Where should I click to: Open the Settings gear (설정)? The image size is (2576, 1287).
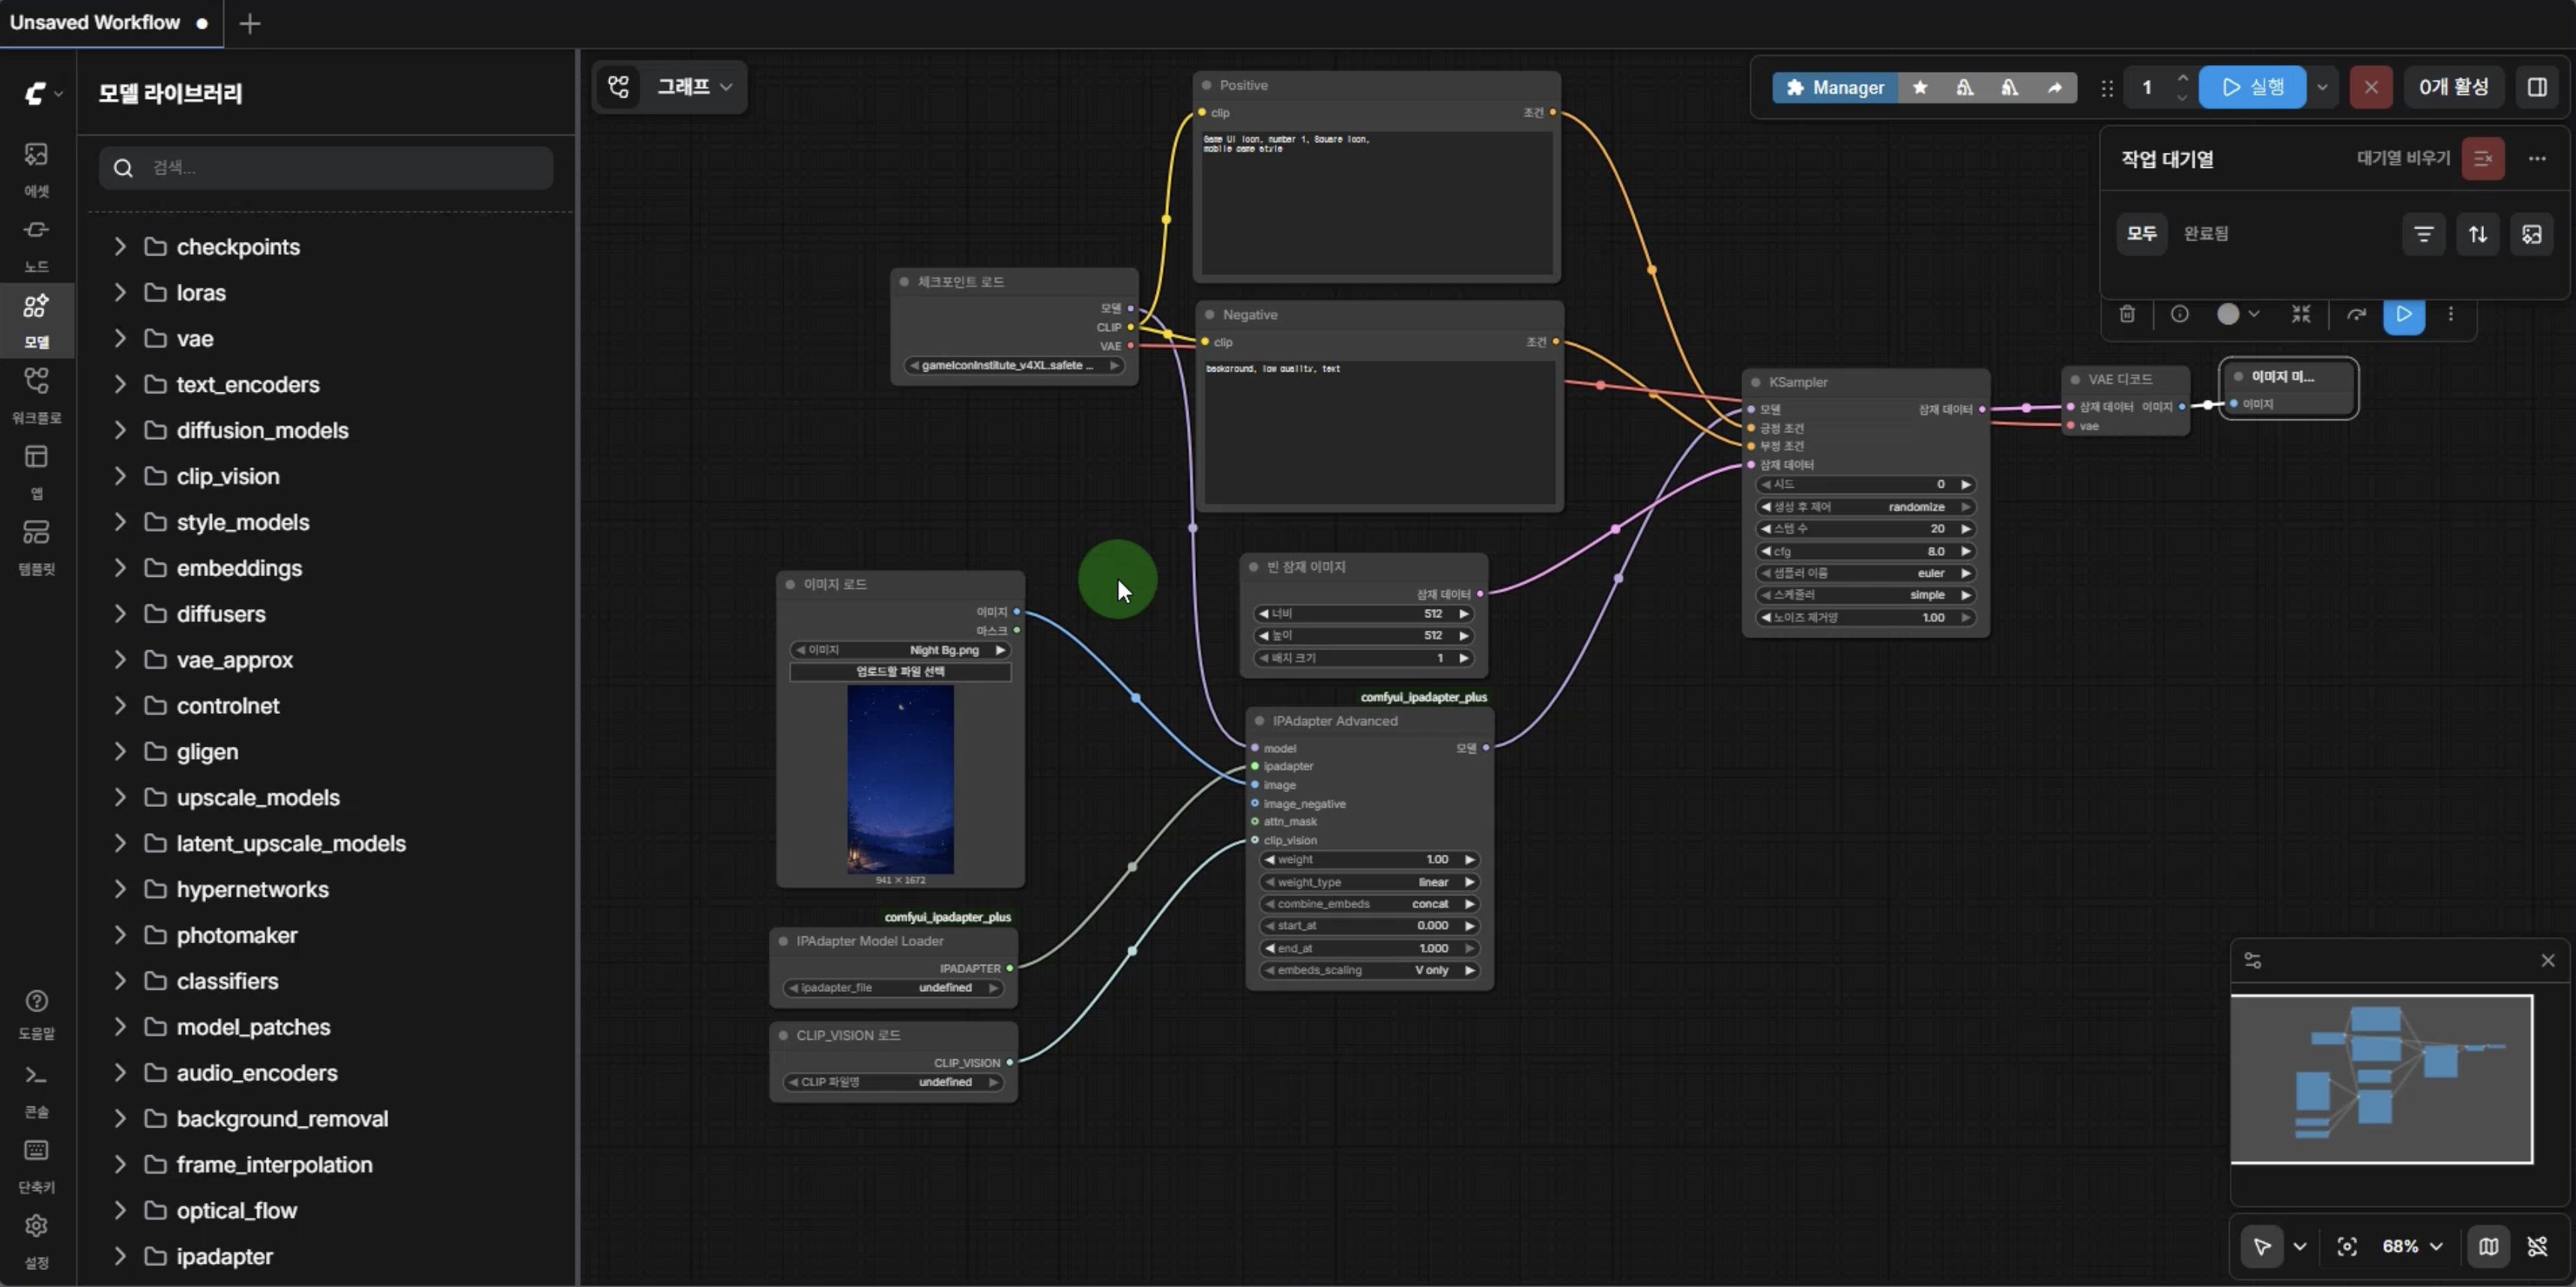click(36, 1240)
